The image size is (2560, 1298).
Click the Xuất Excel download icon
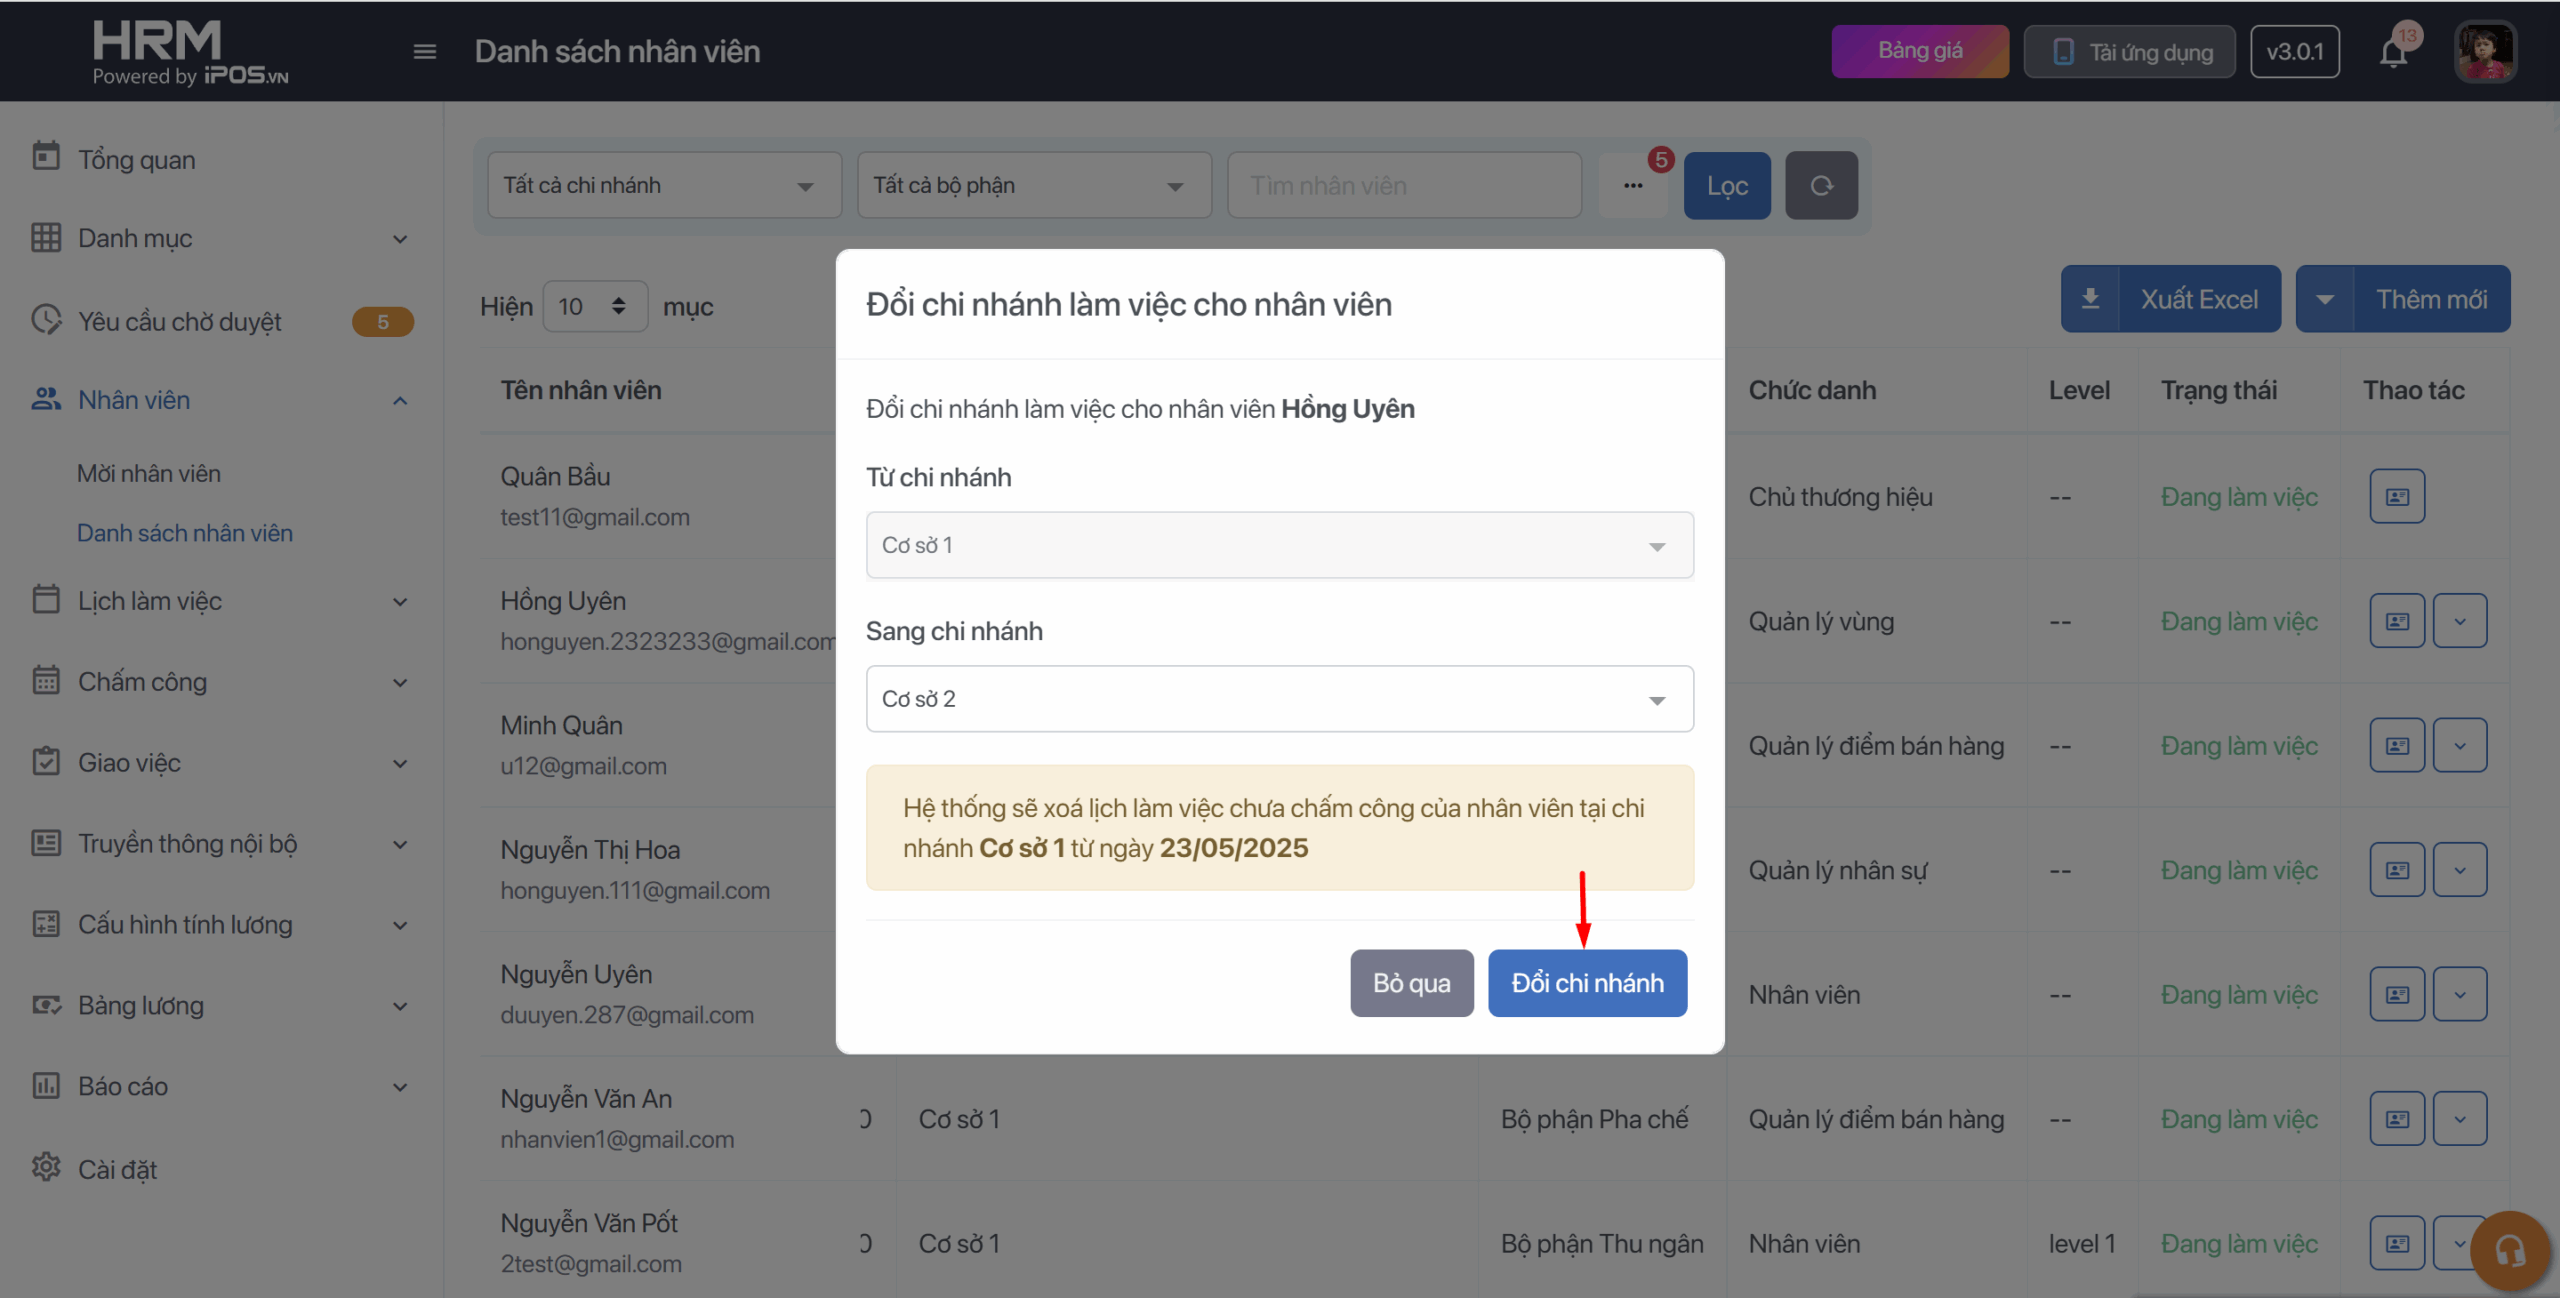(x=2090, y=299)
